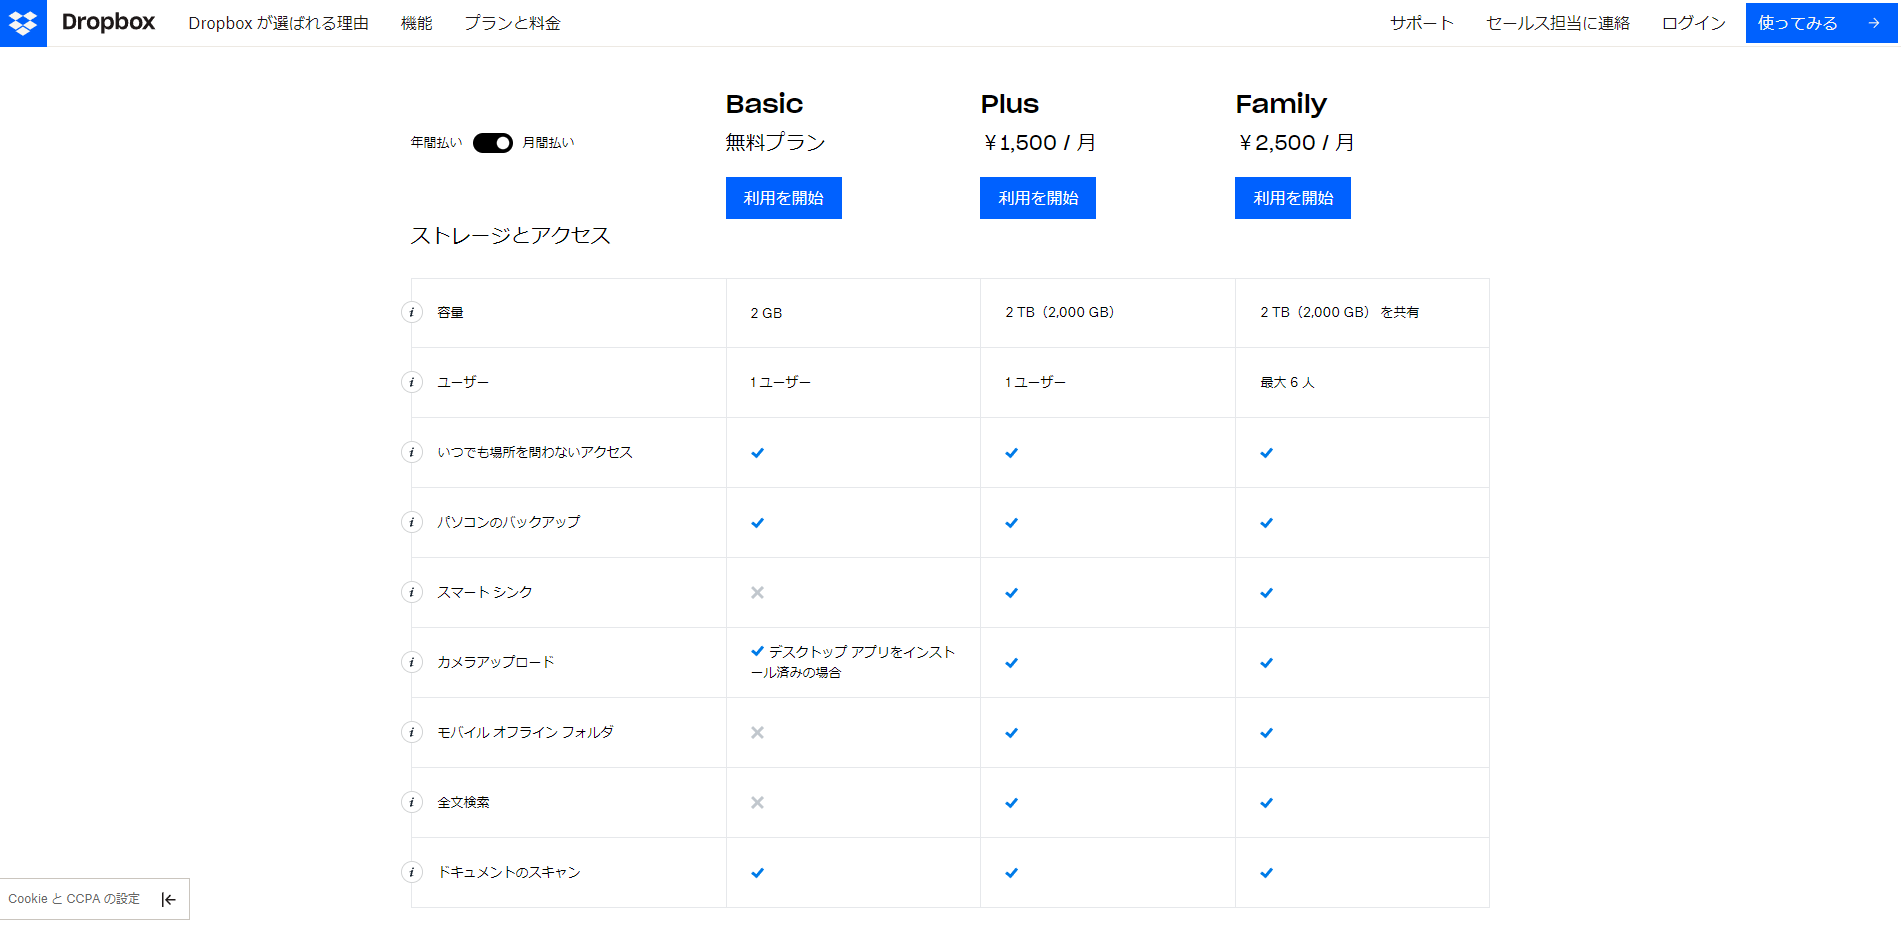This screenshot has height=938, width=1901.
Task: Open info icon for ドキュメントのスキャン
Action: pos(412,872)
